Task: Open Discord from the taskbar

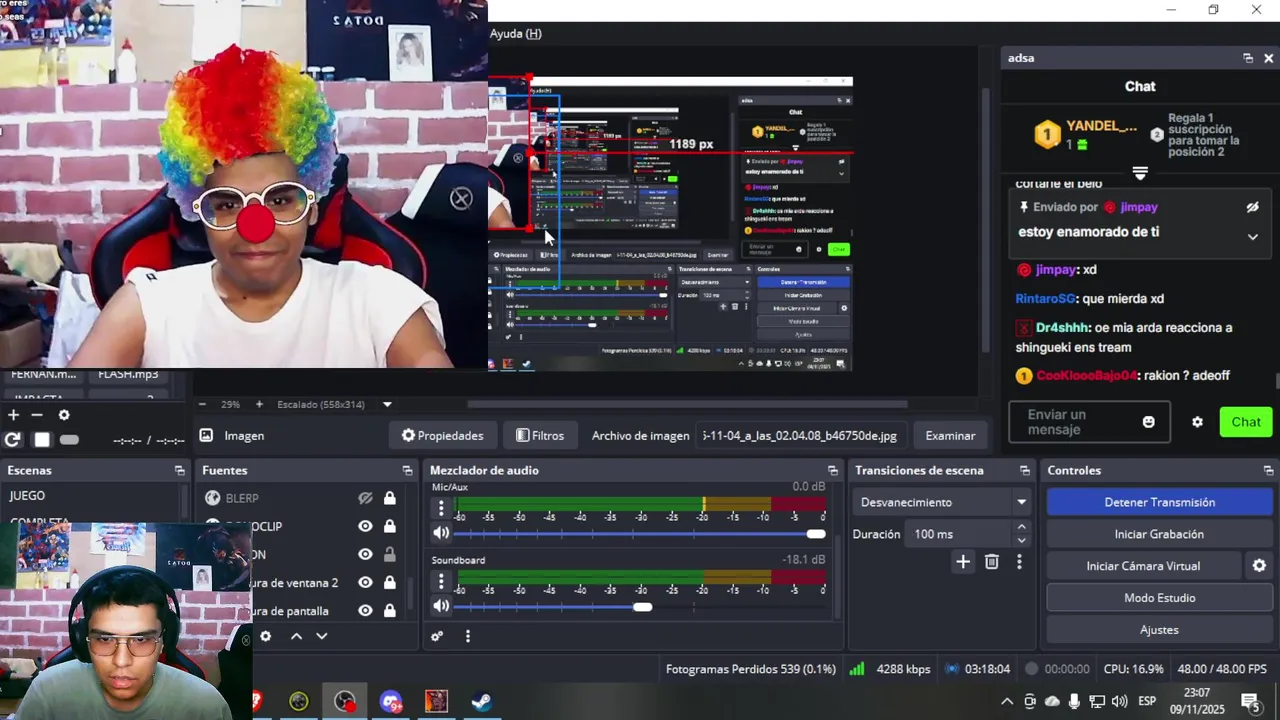Action: click(391, 701)
